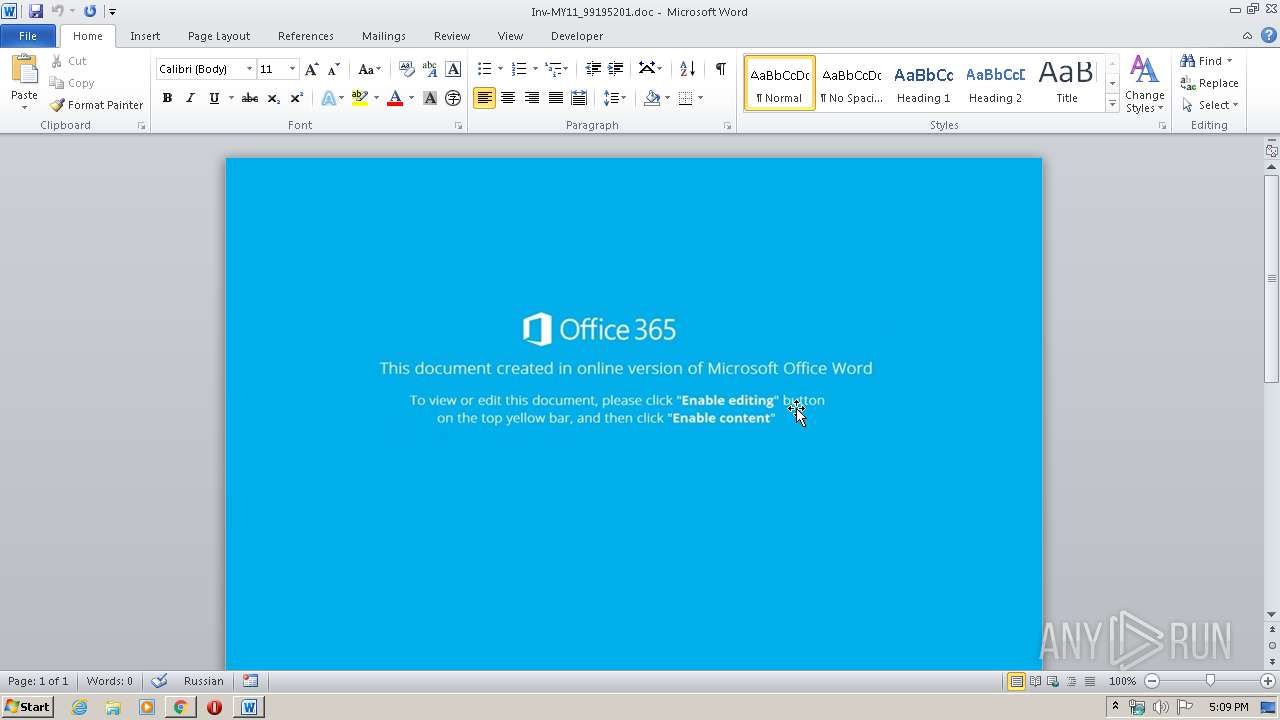Select Center alignment

pyautogui.click(x=508, y=98)
